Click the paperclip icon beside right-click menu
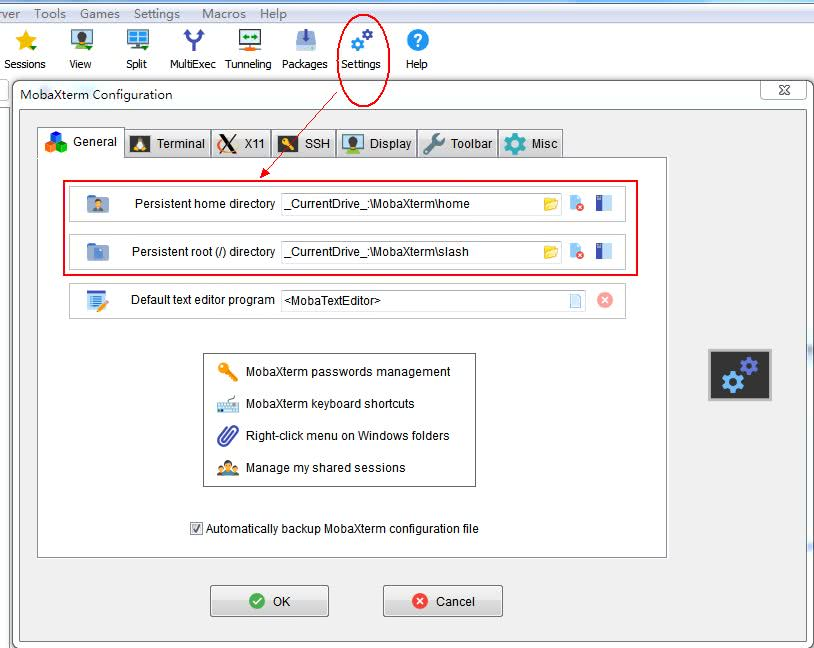Viewport: 814px width, 648px height. [x=227, y=436]
